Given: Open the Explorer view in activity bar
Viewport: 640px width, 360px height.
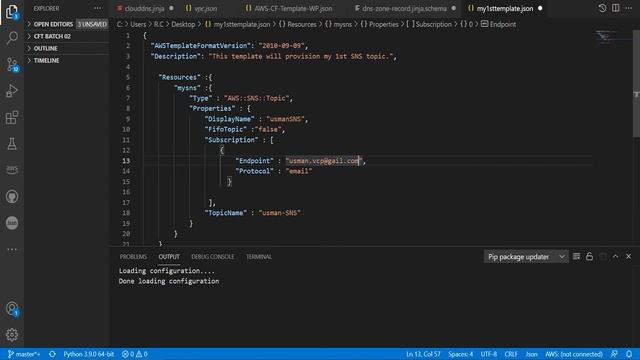Looking at the screenshot, I should tap(12, 12).
